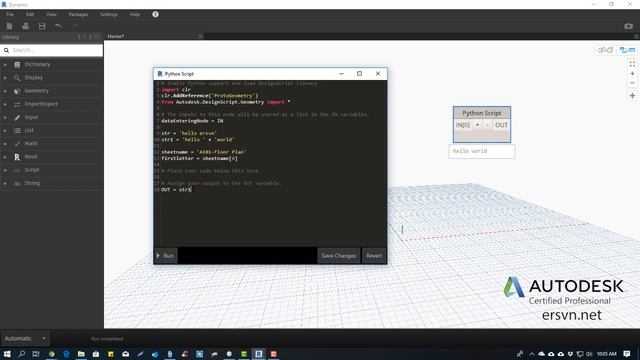Remove an input port with the minus button on Python node
This screenshot has height=360, width=640.
click(487, 125)
